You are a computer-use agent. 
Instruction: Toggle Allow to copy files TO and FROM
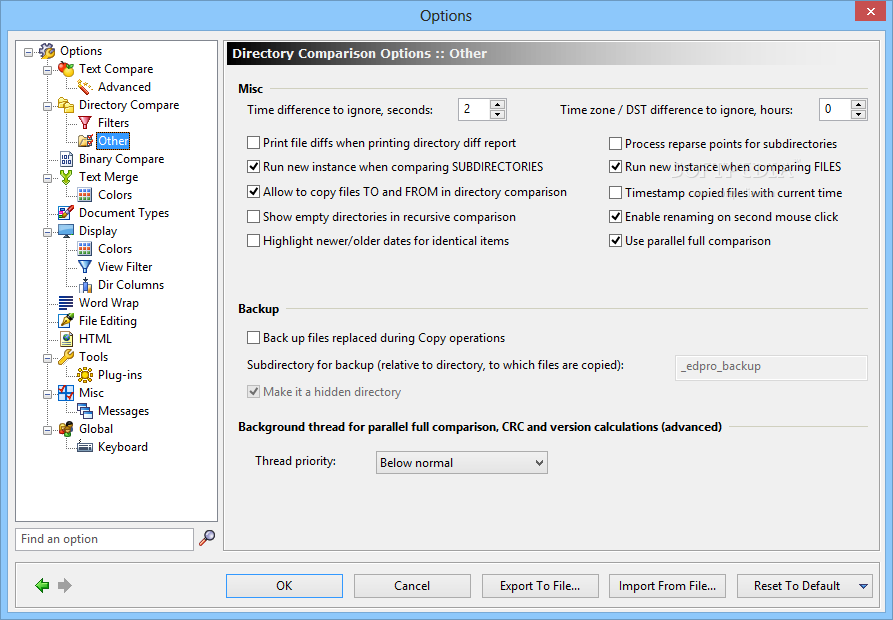(253, 192)
